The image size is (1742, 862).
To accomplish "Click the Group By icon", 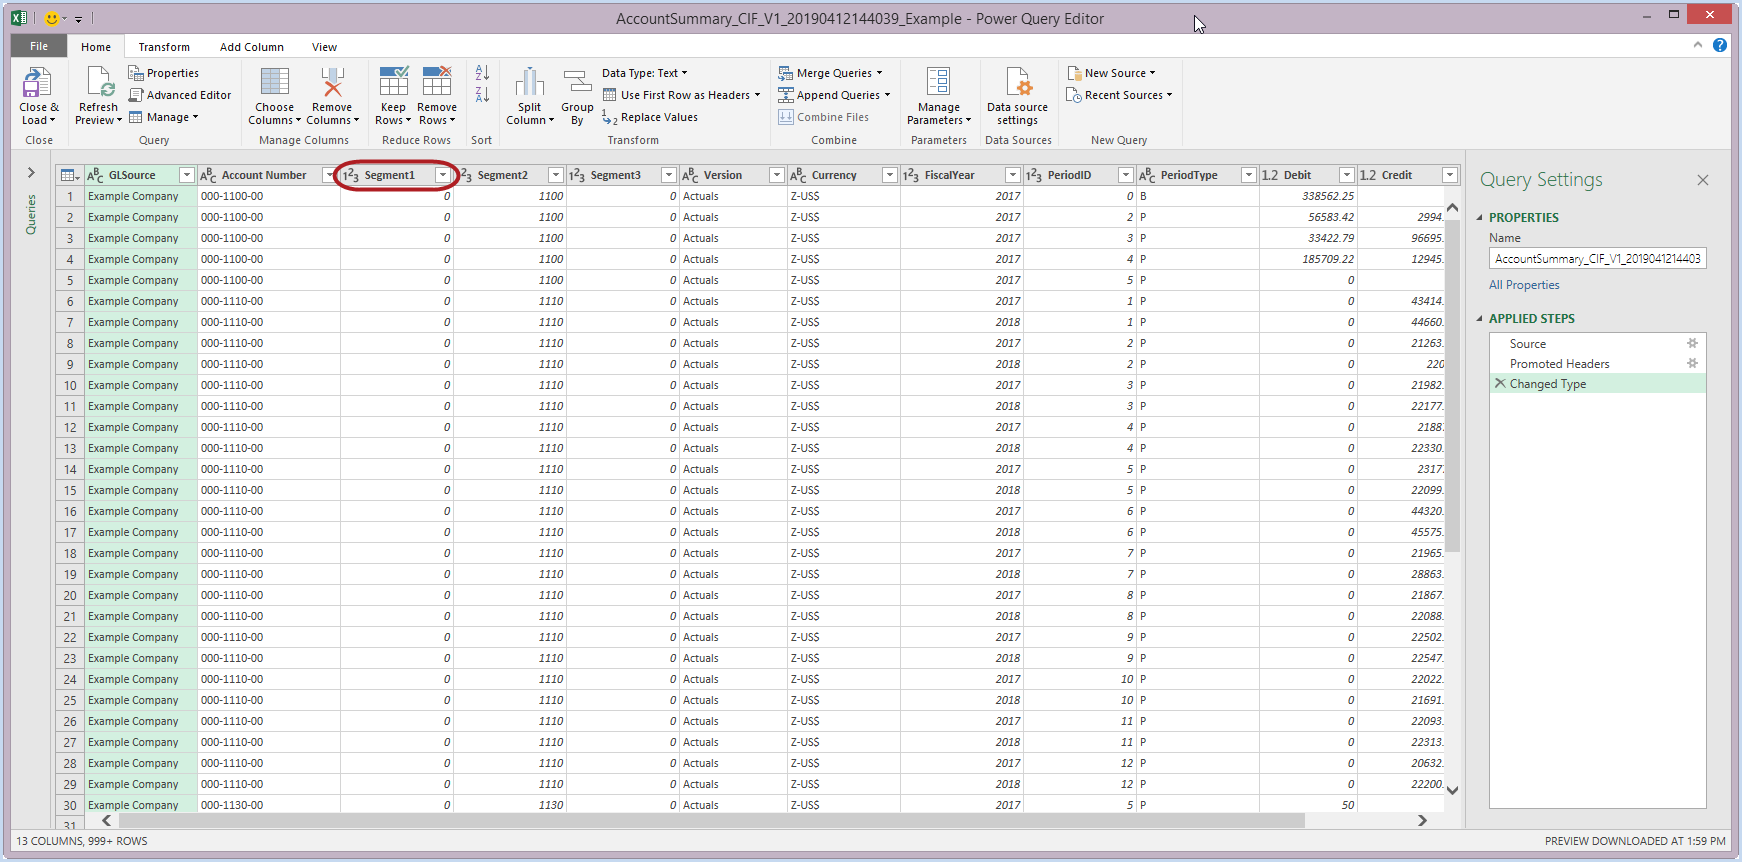I will (577, 82).
